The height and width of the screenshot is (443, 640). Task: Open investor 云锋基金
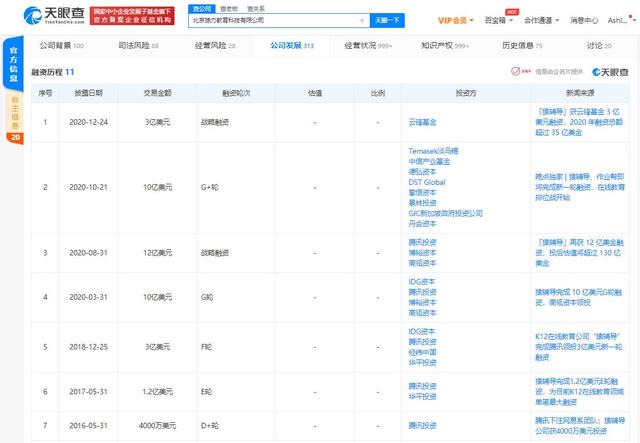click(x=422, y=122)
